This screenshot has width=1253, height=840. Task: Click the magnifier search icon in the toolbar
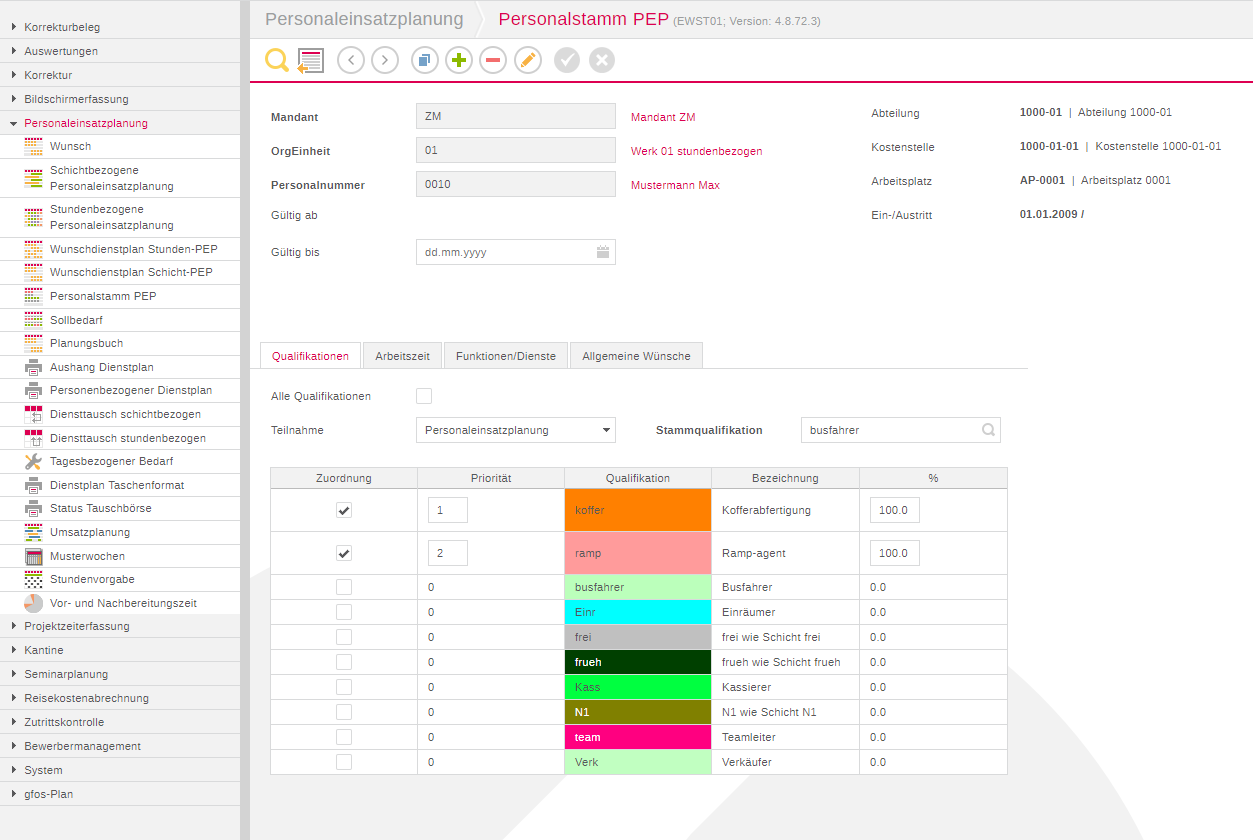point(276,60)
